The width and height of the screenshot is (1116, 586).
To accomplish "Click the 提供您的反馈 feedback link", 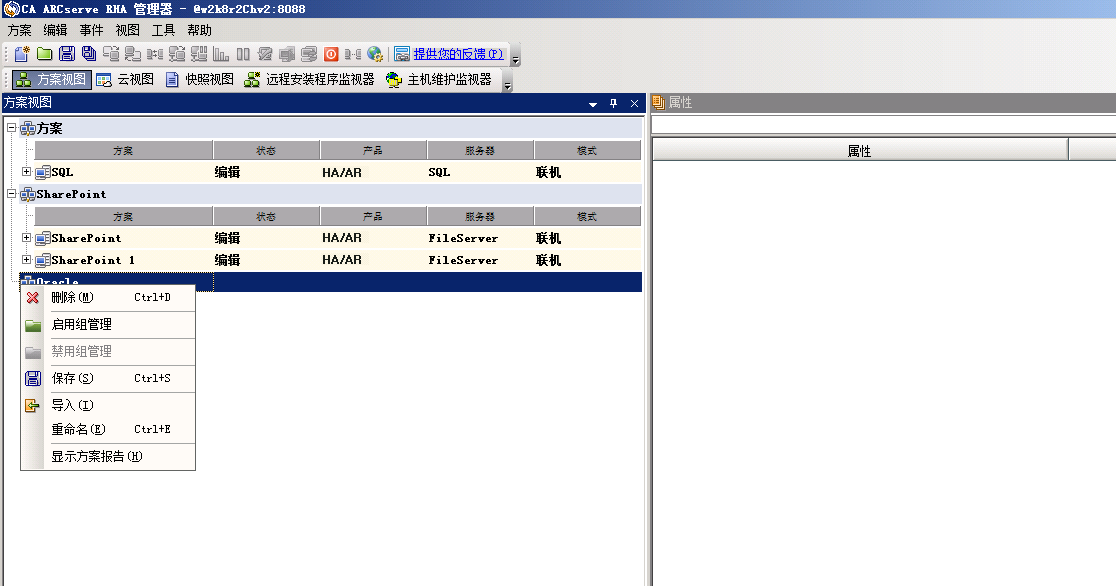I will click(458, 54).
